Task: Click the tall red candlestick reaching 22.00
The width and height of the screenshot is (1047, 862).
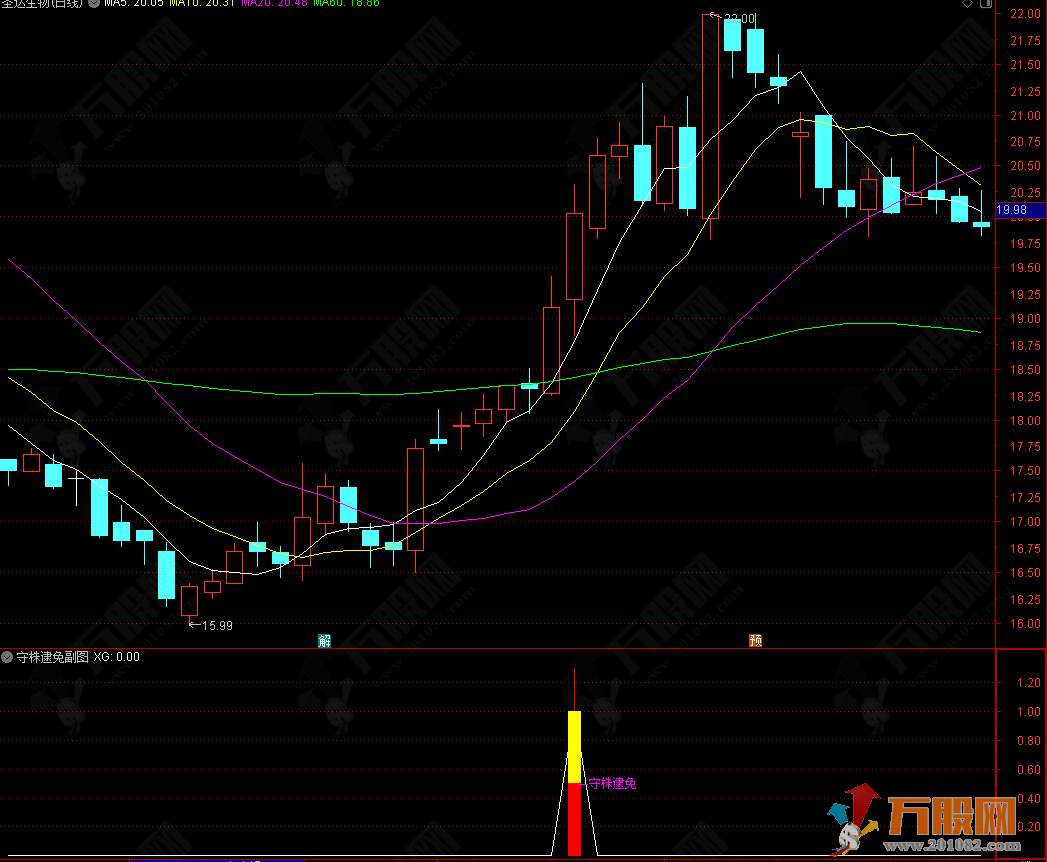Action: tap(710, 116)
